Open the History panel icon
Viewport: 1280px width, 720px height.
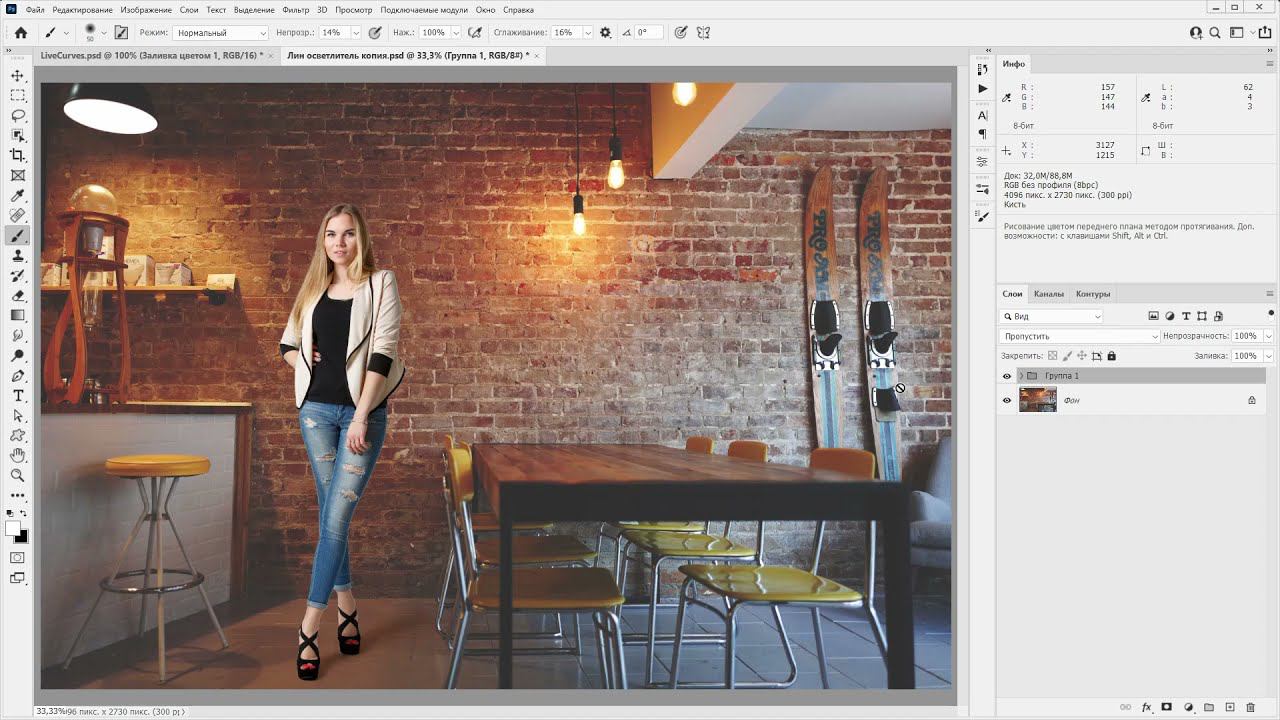(x=982, y=69)
